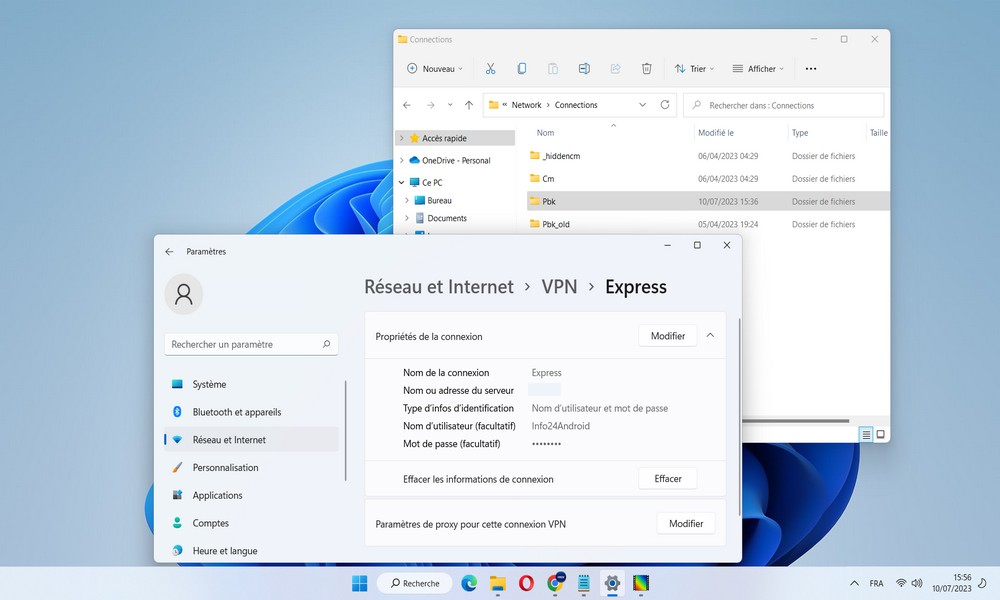Go to VPN via the breadcrumb

[559, 287]
